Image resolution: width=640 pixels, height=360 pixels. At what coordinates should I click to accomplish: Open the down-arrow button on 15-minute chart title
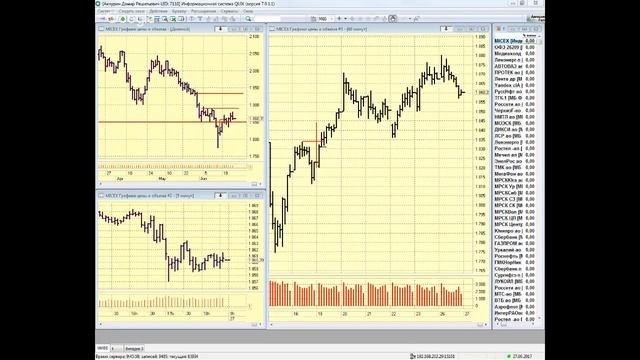(220, 196)
